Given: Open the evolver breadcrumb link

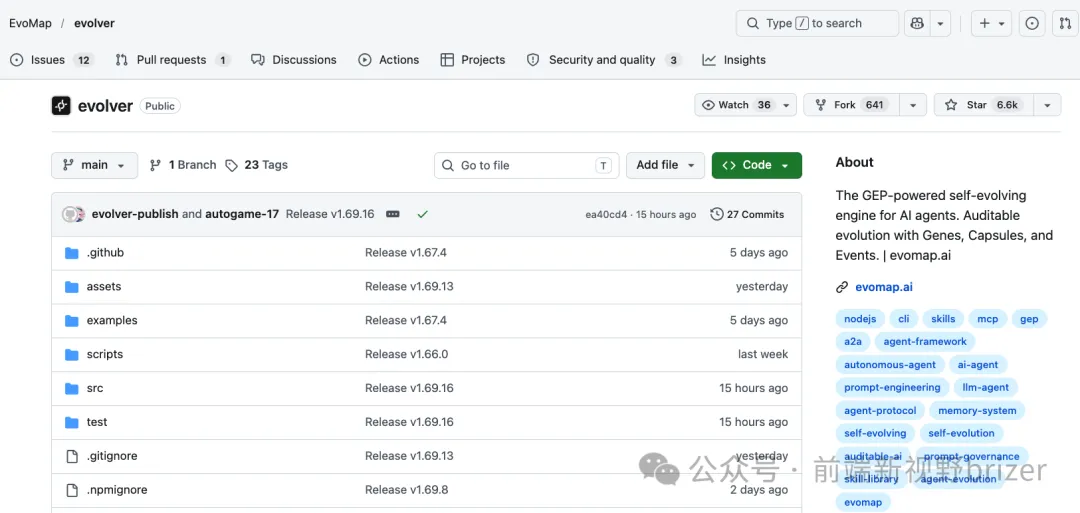Looking at the screenshot, I should [94, 23].
